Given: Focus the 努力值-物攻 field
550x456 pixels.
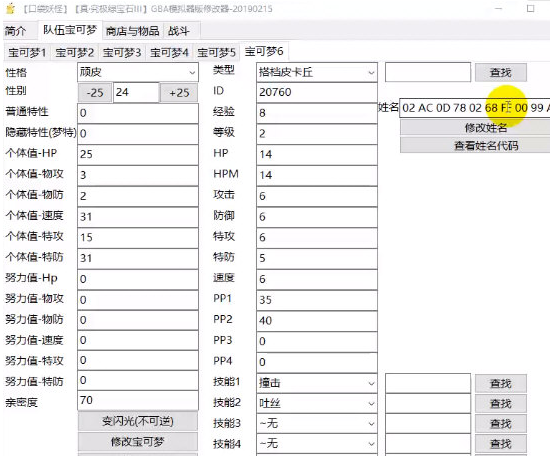Looking at the screenshot, I should pyautogui.click(x=138, y=300).
